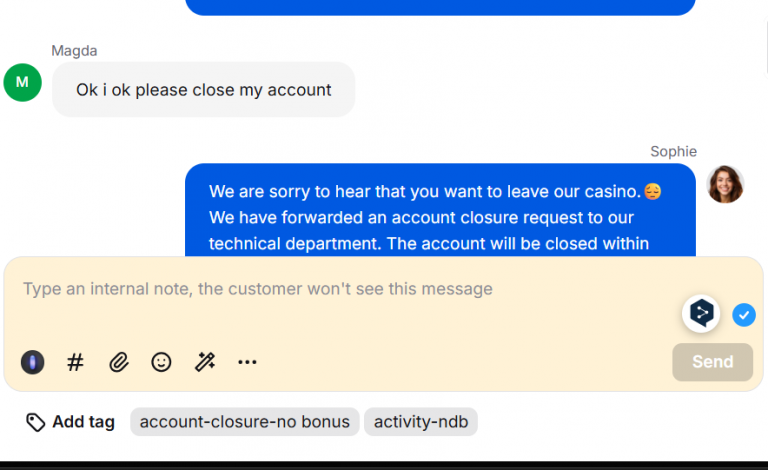This screenshot has height=470, width=768.
Task: Click Magda's message about closing account
Action: click(x=204, y=90)
